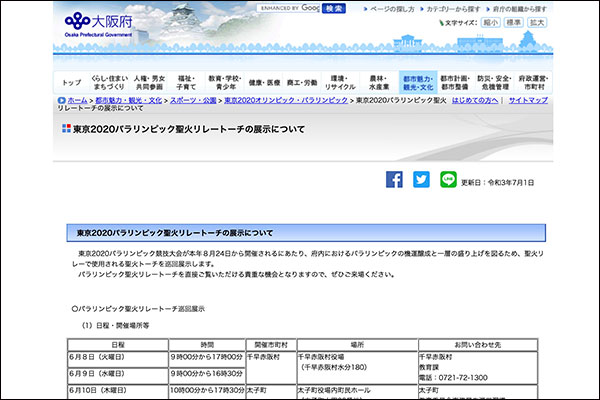
Task: Open 東京2020オリンピック・パラリンピック breadcrumb
Action: pos(286,101)
